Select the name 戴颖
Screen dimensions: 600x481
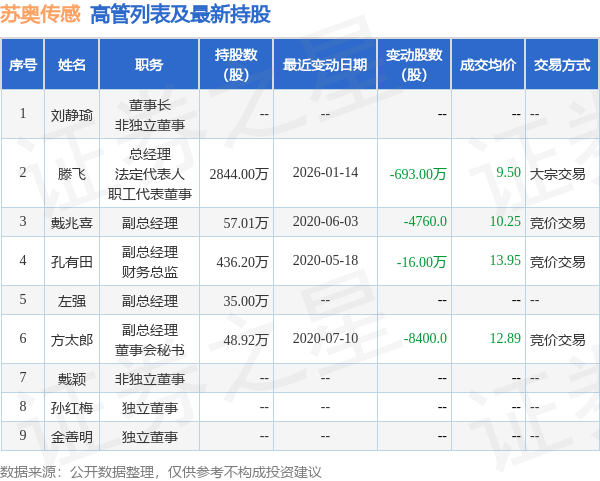(x=72, y=379)
